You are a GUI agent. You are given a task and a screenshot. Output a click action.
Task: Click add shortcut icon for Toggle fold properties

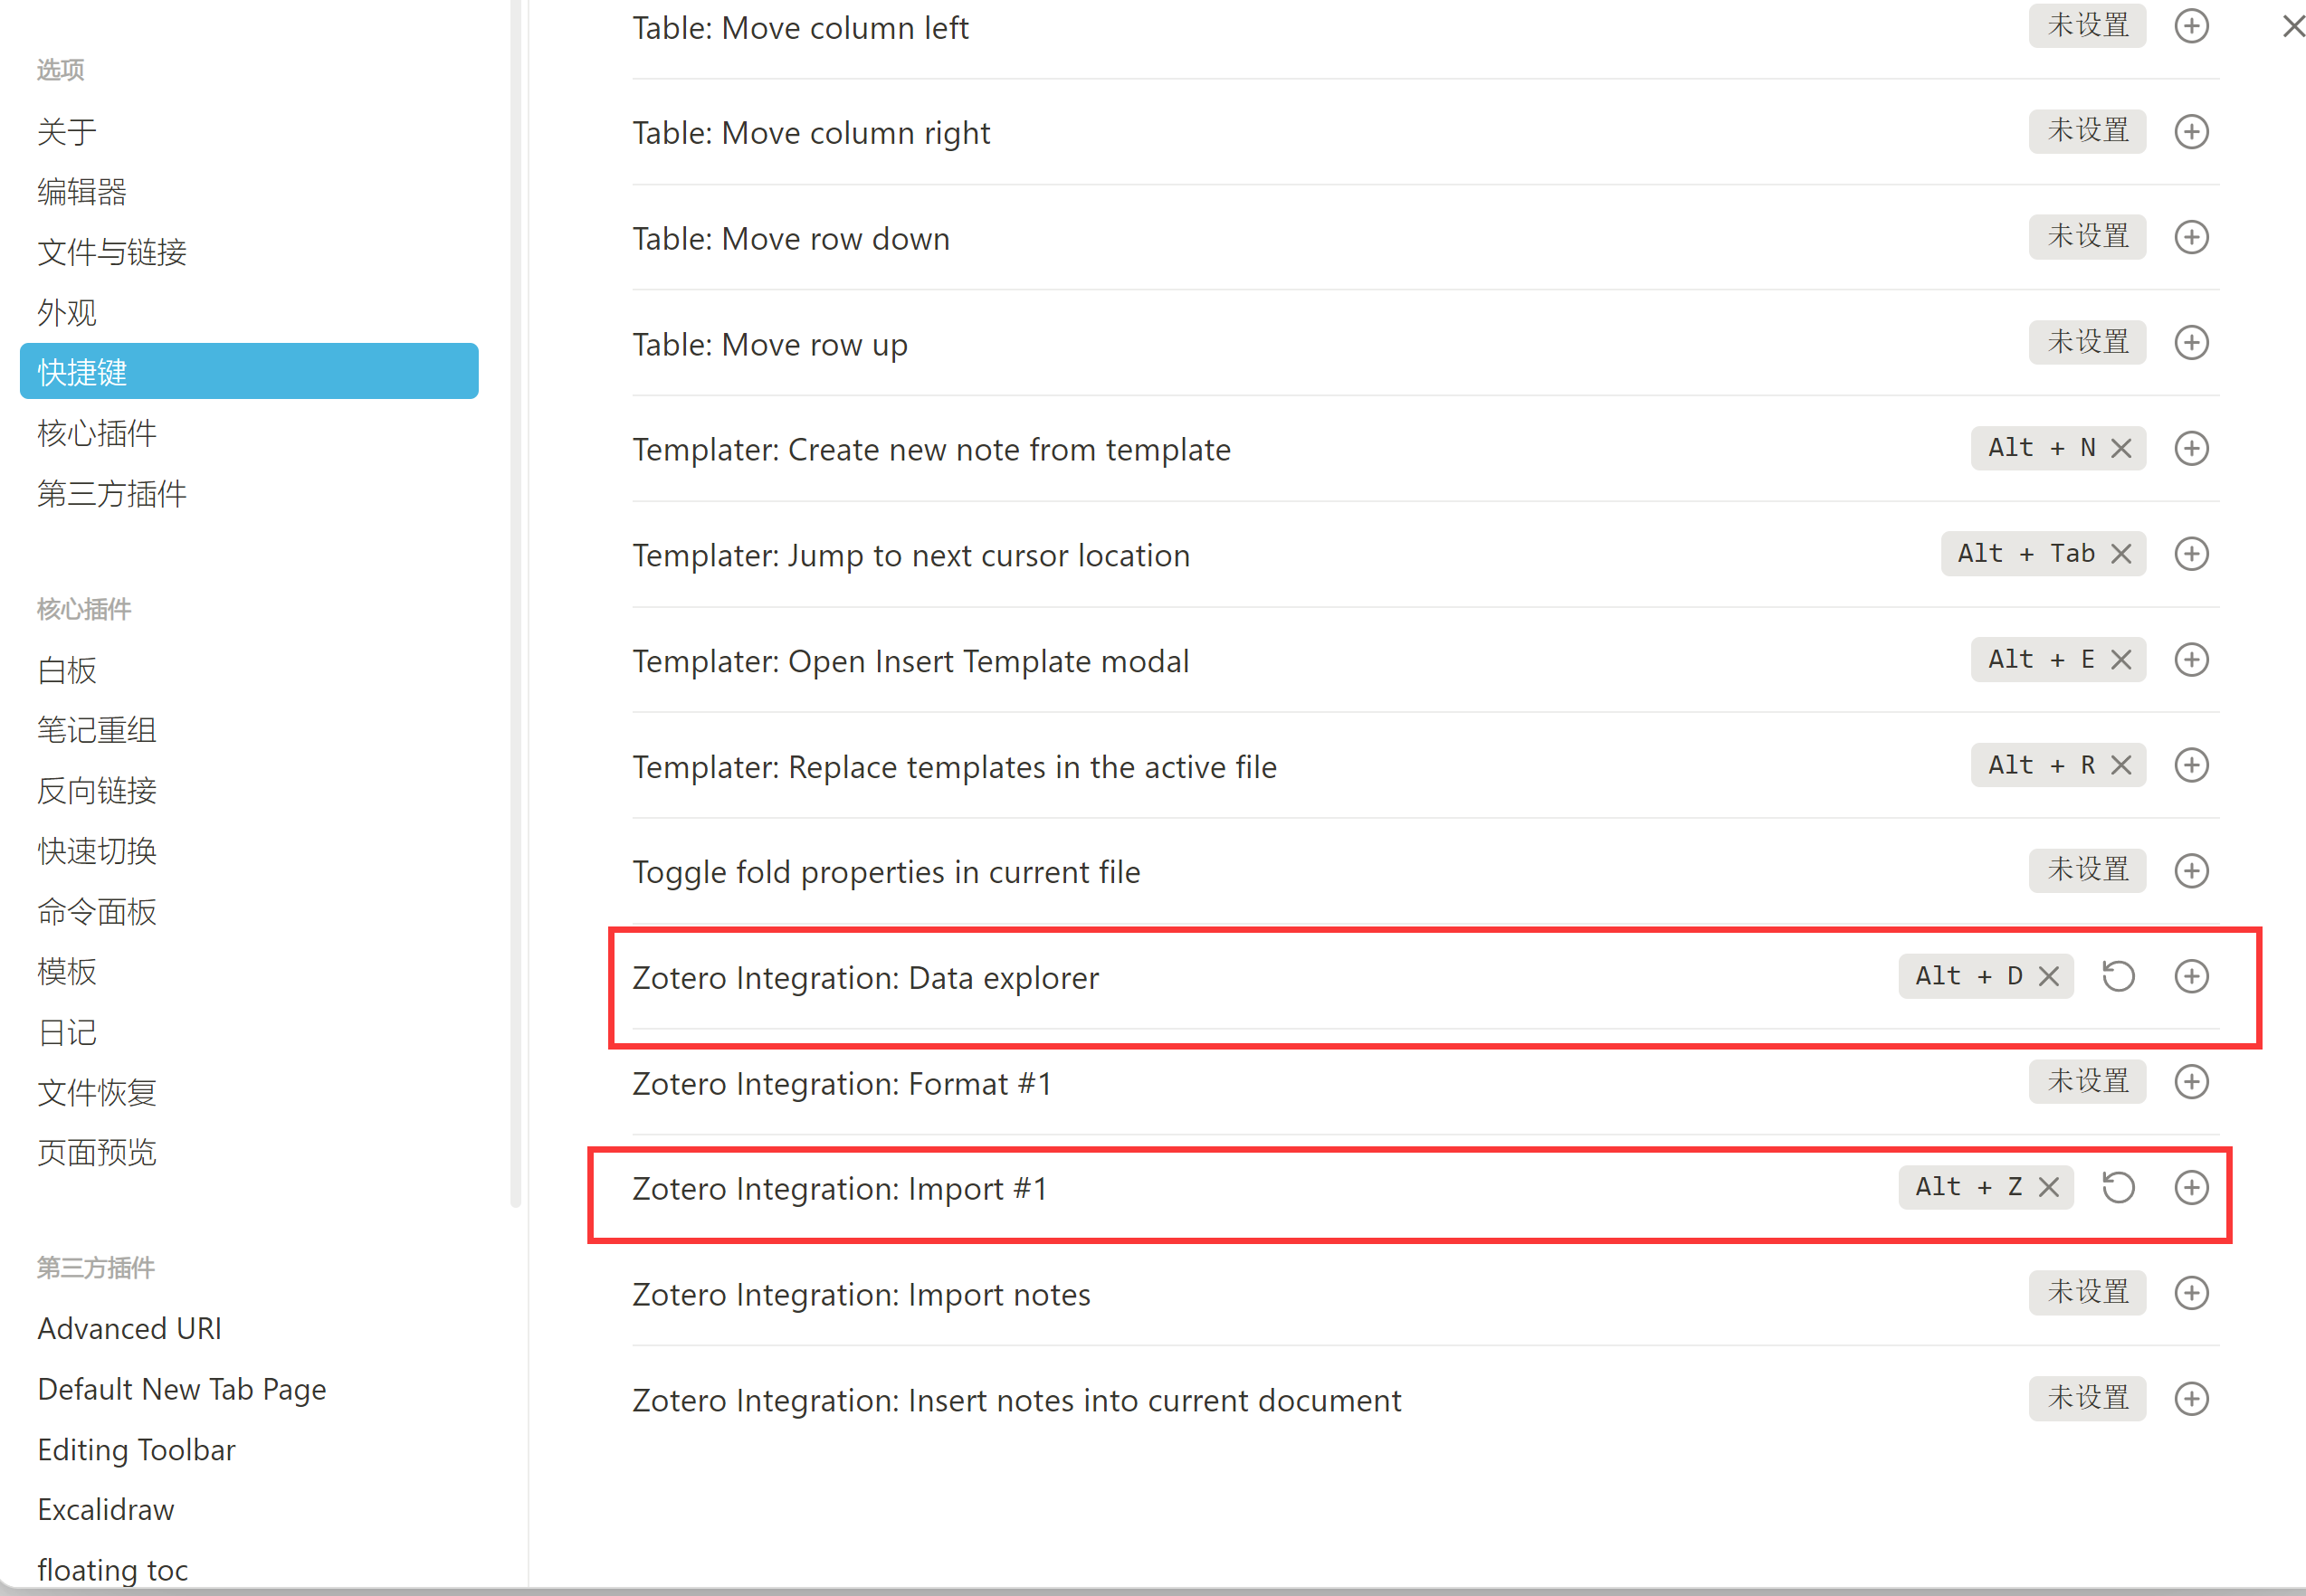click(x=2196, y=870)
